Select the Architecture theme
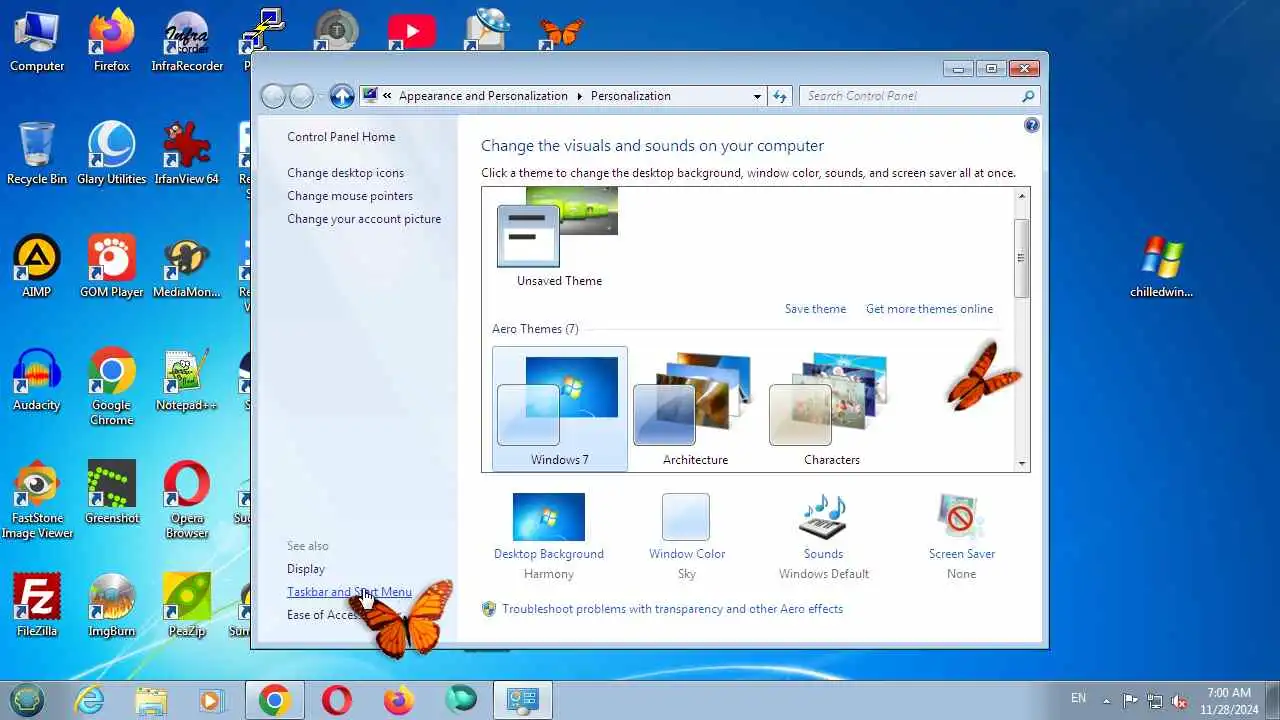The image size is (1280, 720). pyautogui.click(x=695, y=409)
